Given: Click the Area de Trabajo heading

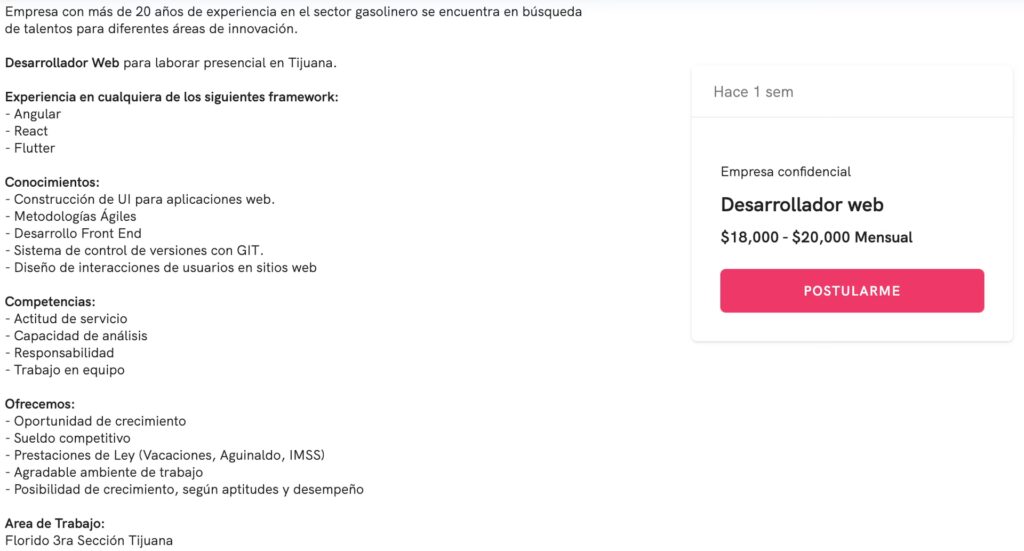Looking at the screenshot, I should click(55, 523).
